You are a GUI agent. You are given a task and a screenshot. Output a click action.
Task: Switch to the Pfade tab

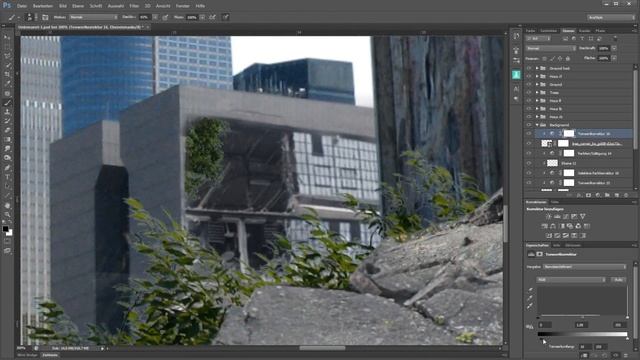(x=600, y=31)
